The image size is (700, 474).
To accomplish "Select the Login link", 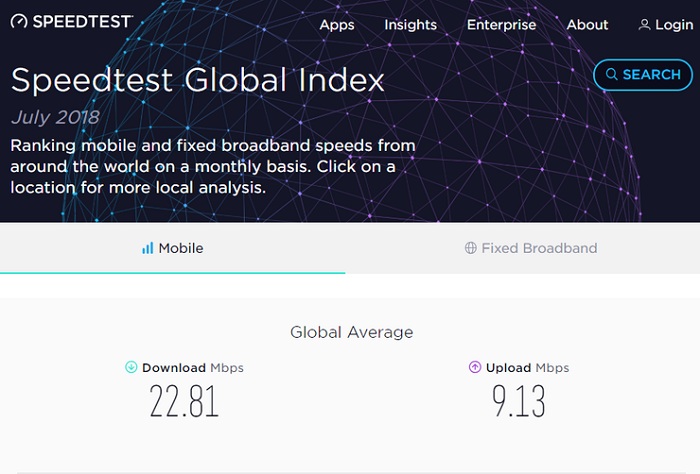I will 674,25.
